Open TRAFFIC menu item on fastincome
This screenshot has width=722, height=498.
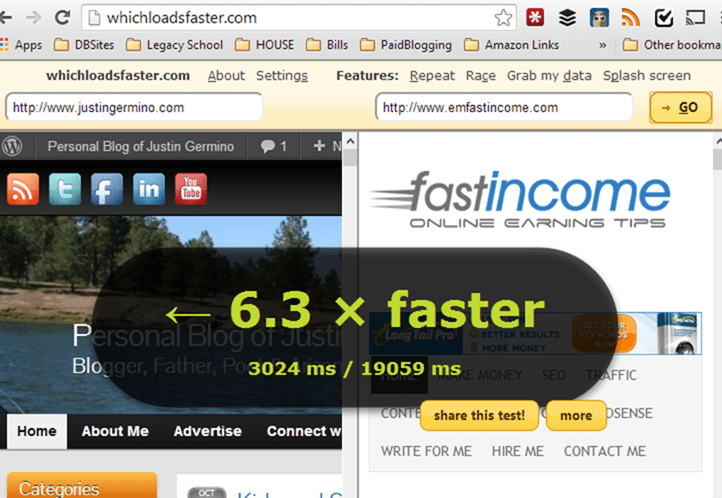(611, 375)
